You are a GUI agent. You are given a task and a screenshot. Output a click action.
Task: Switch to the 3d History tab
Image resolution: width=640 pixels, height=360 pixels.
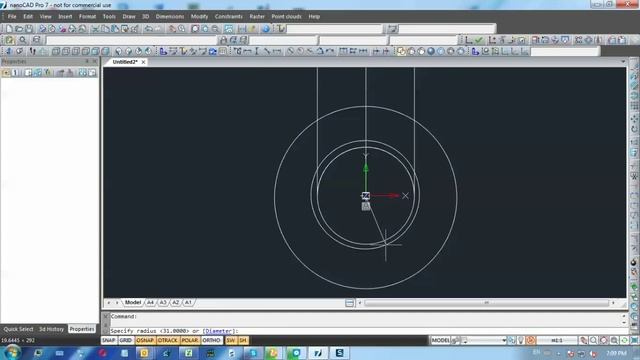pos(51,329)
